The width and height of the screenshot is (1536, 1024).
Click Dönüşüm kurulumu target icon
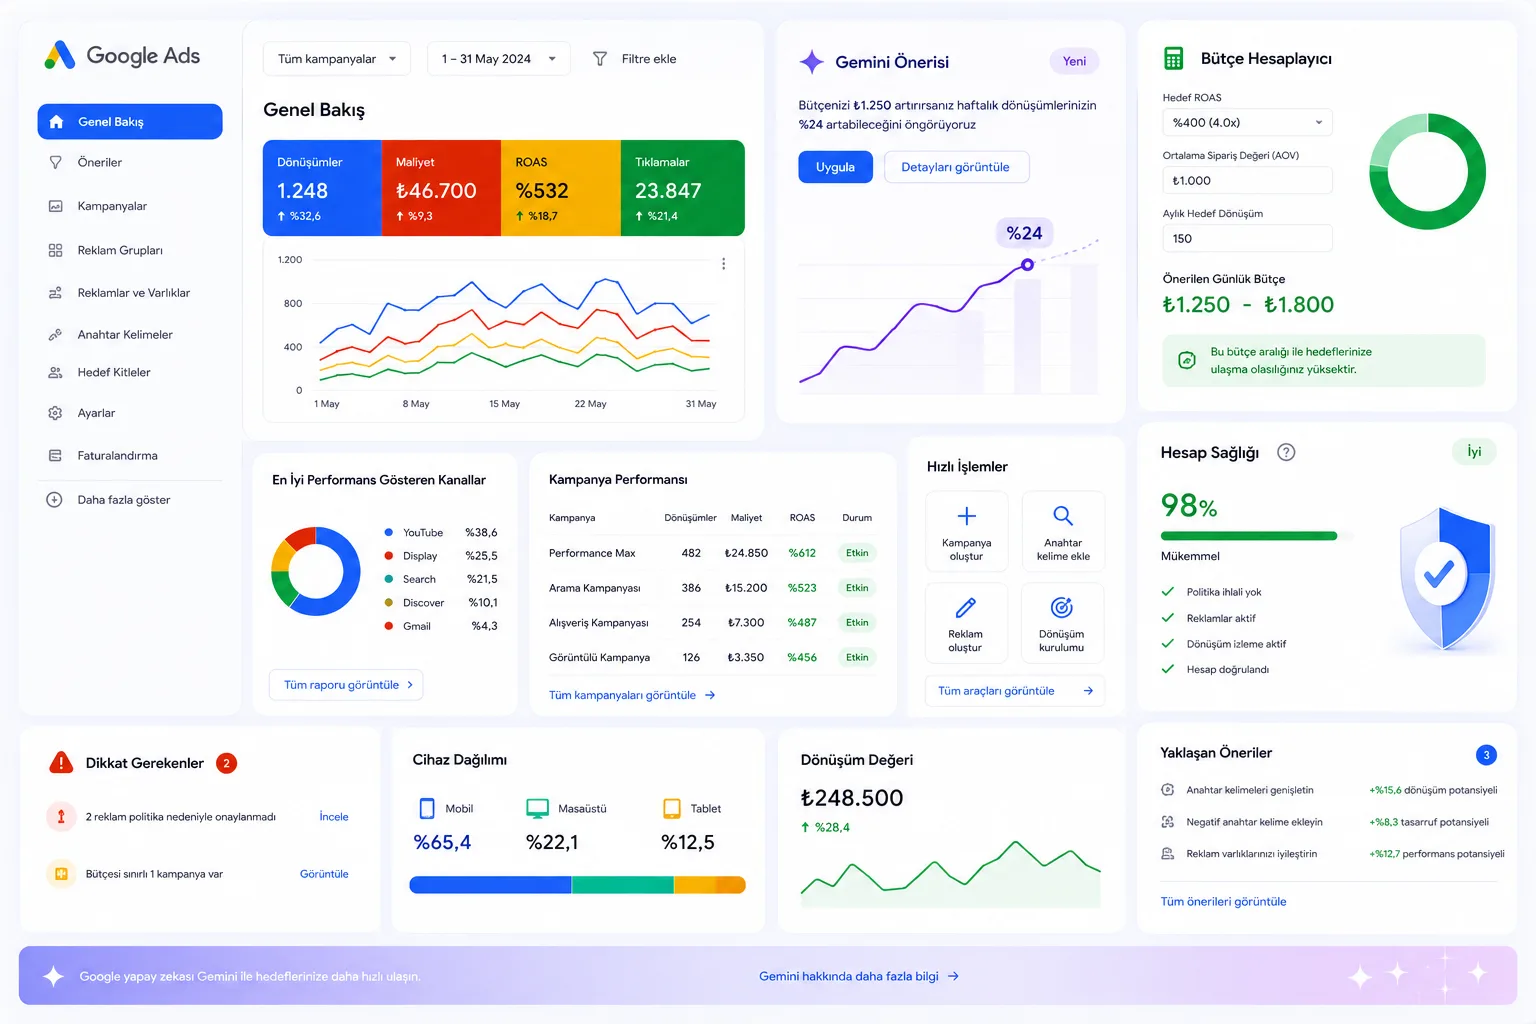tap(1062, 607)
